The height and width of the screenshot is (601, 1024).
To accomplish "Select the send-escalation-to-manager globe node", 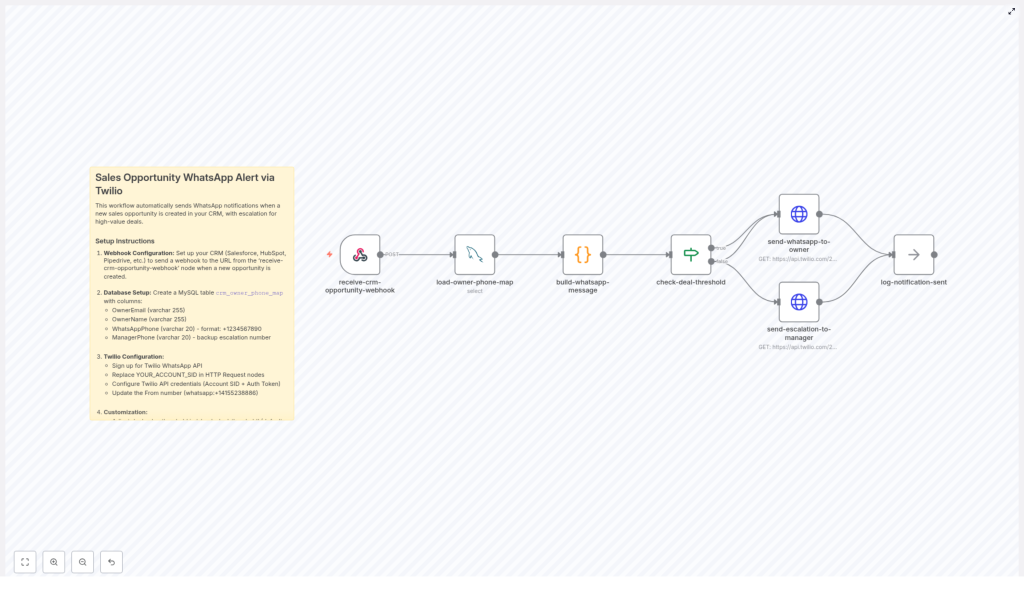I will click(x=798, y=302).
